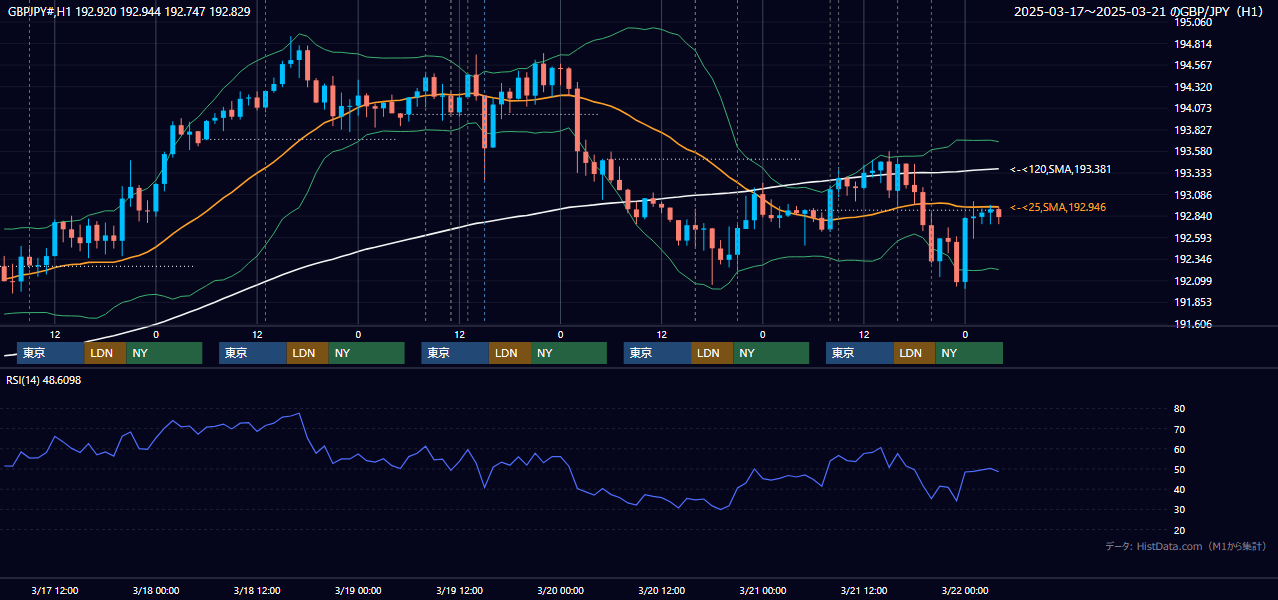
Task: Click the RSI(14) 48.6098 indicator label
Action: [44, 380]
